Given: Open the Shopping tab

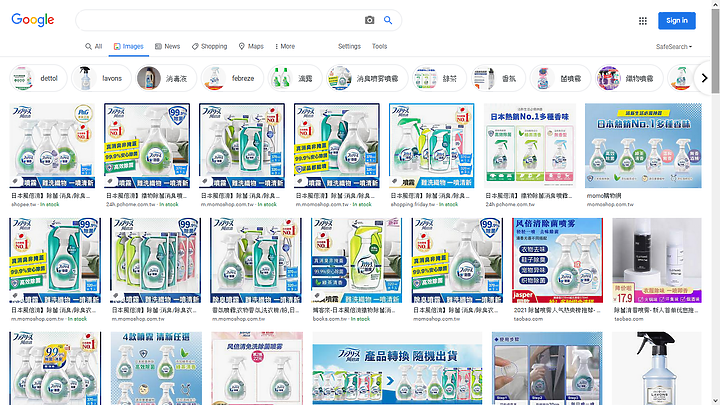Looking at the screenshot, I should tap(209, 46).
